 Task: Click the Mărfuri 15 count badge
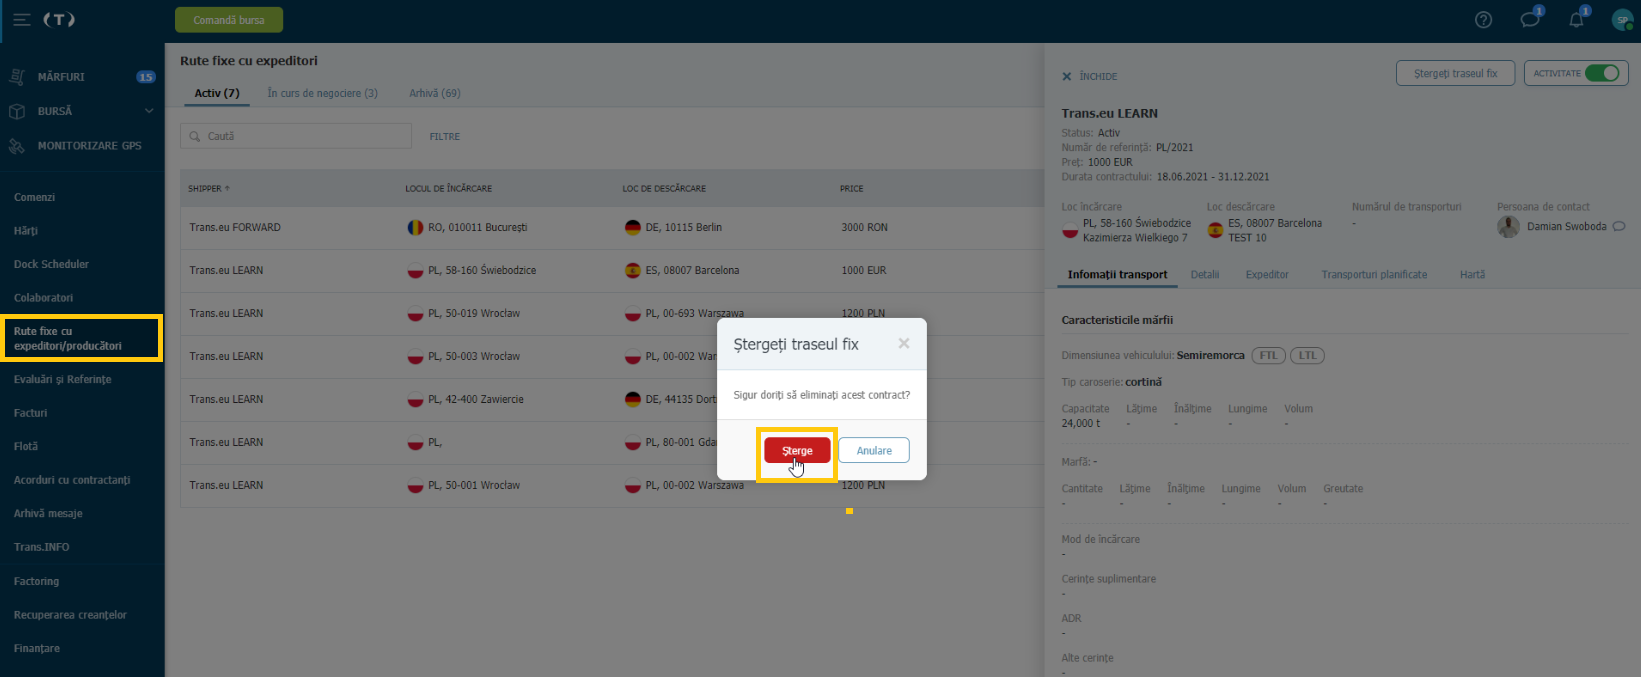tap(146, 77)
